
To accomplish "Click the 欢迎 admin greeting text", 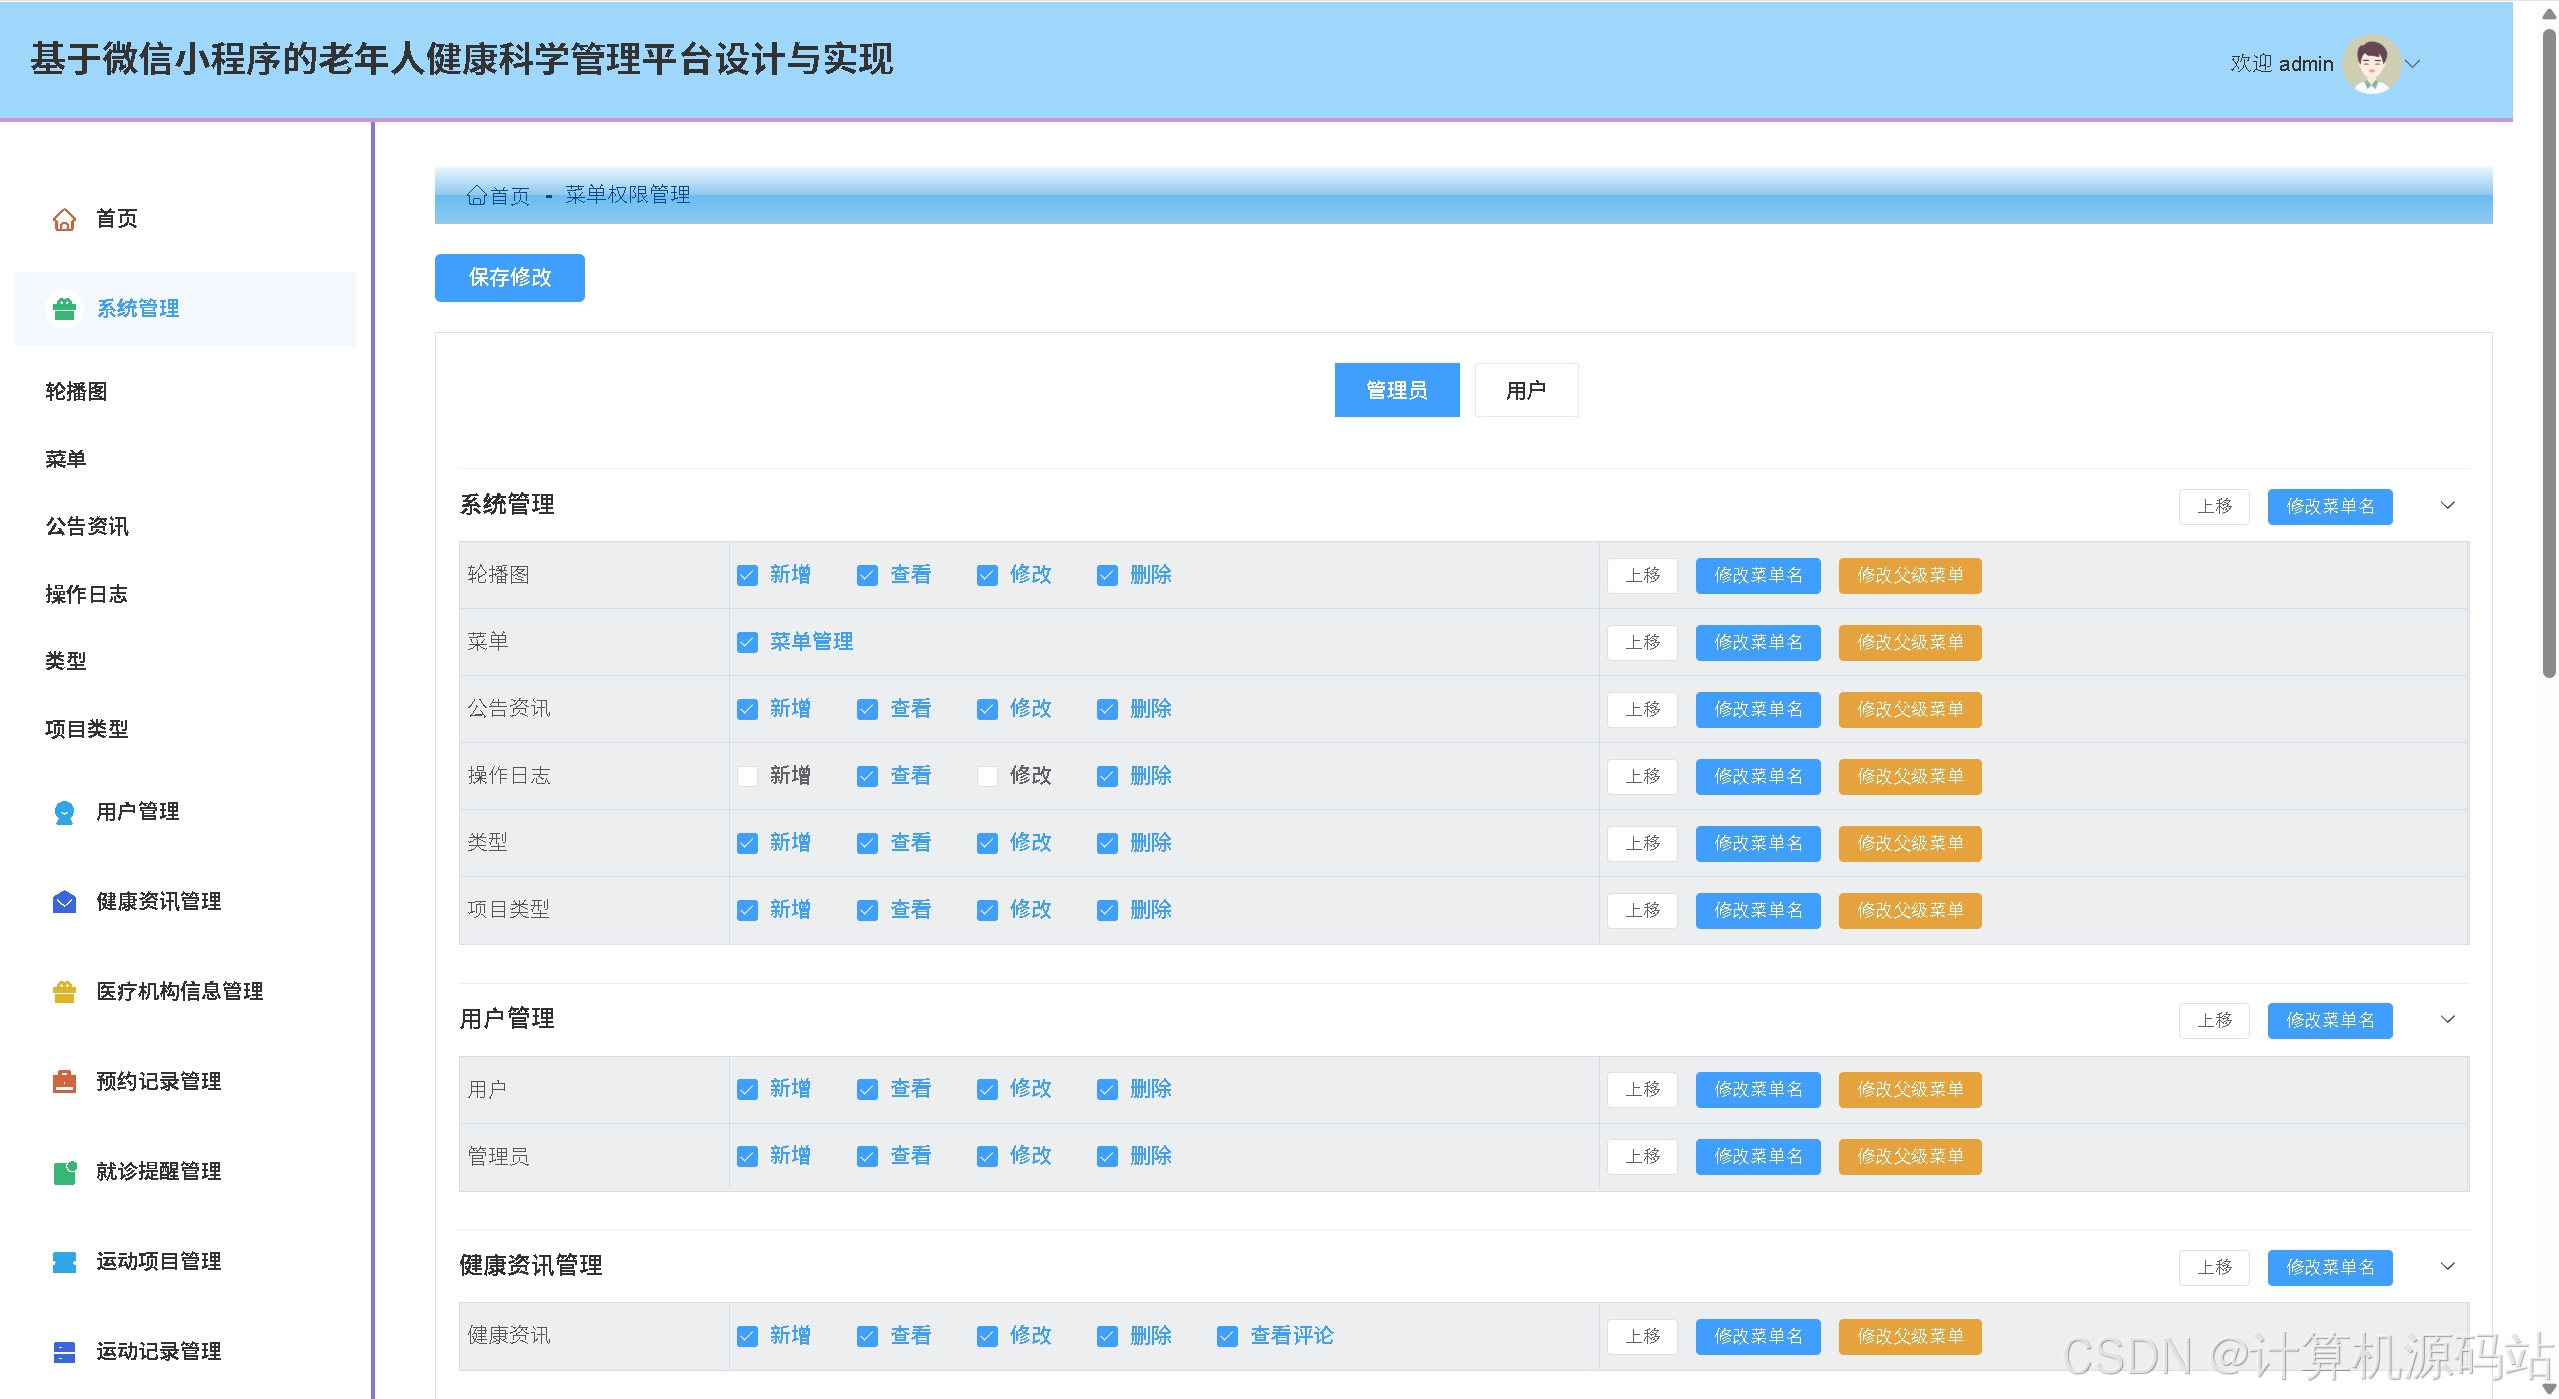I will coord(2281,64).
